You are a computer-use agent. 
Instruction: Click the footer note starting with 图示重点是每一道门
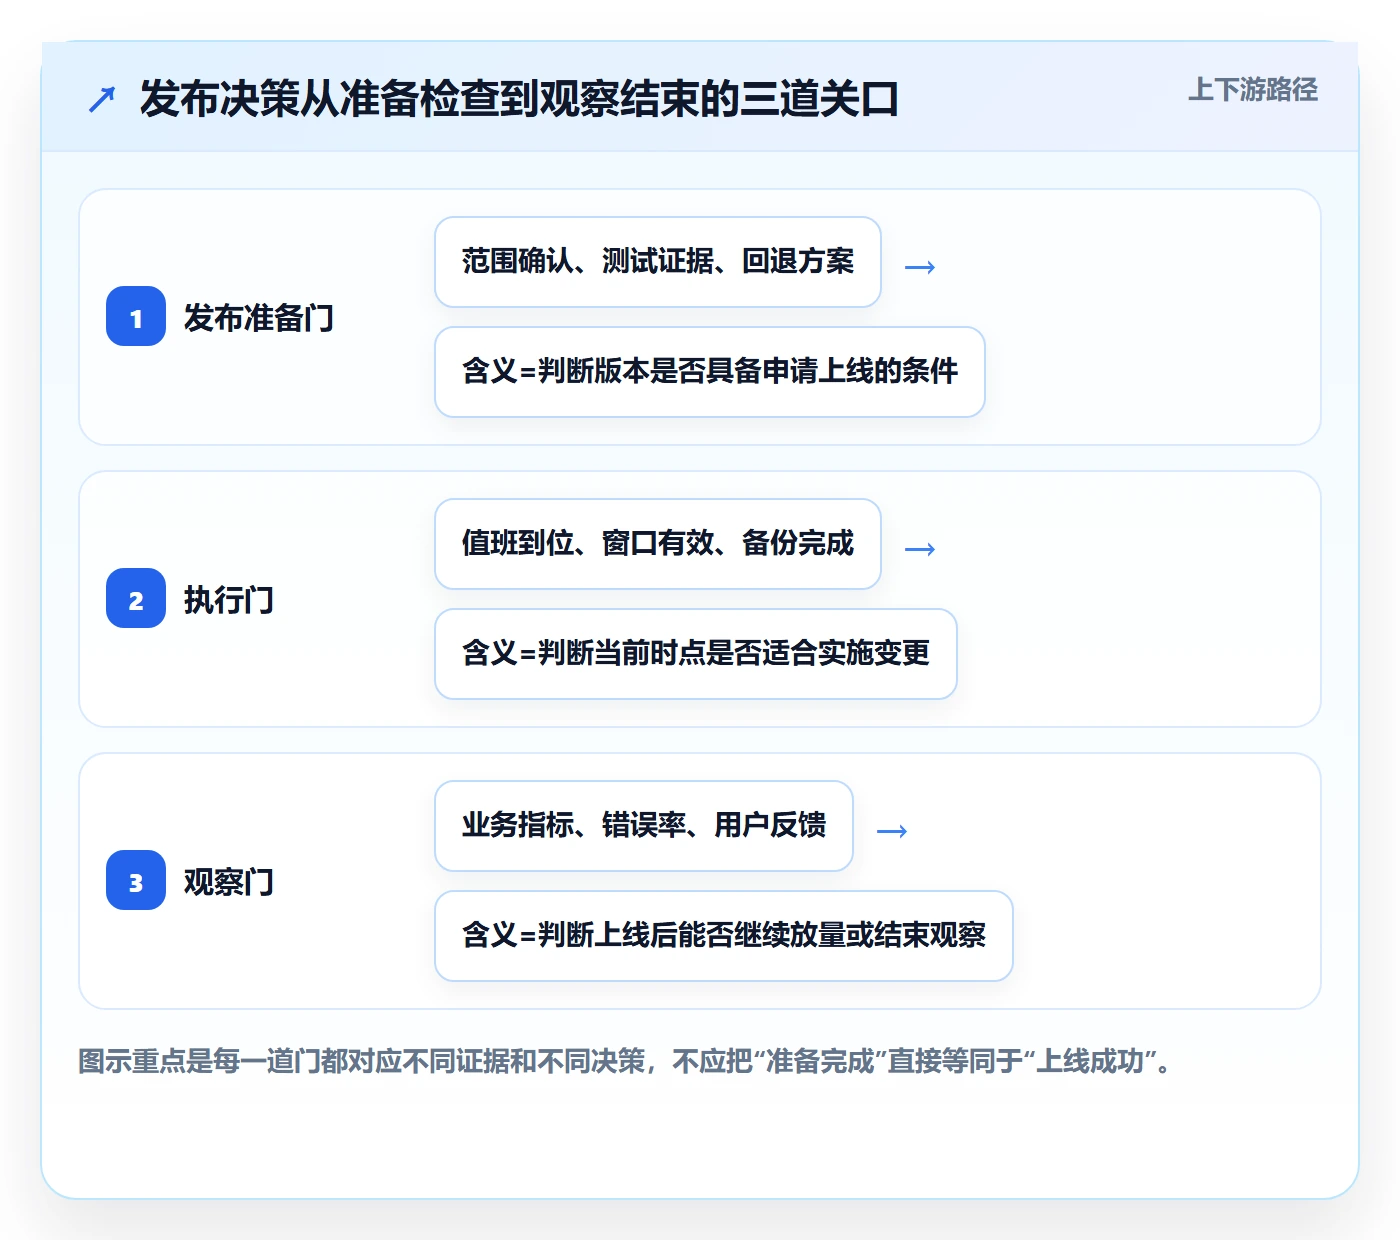point(625,1061)
